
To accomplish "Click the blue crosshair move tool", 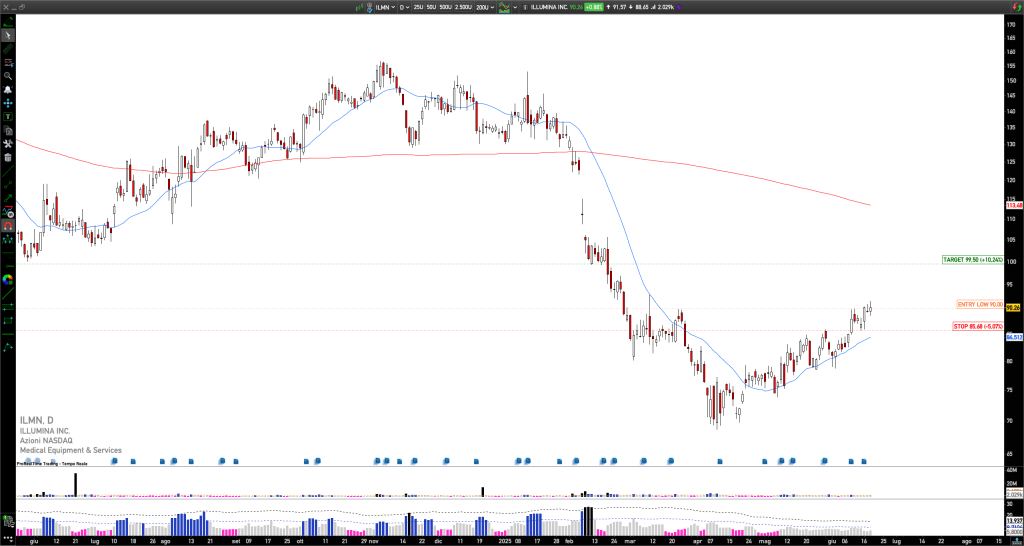I will tap(8, 103).
